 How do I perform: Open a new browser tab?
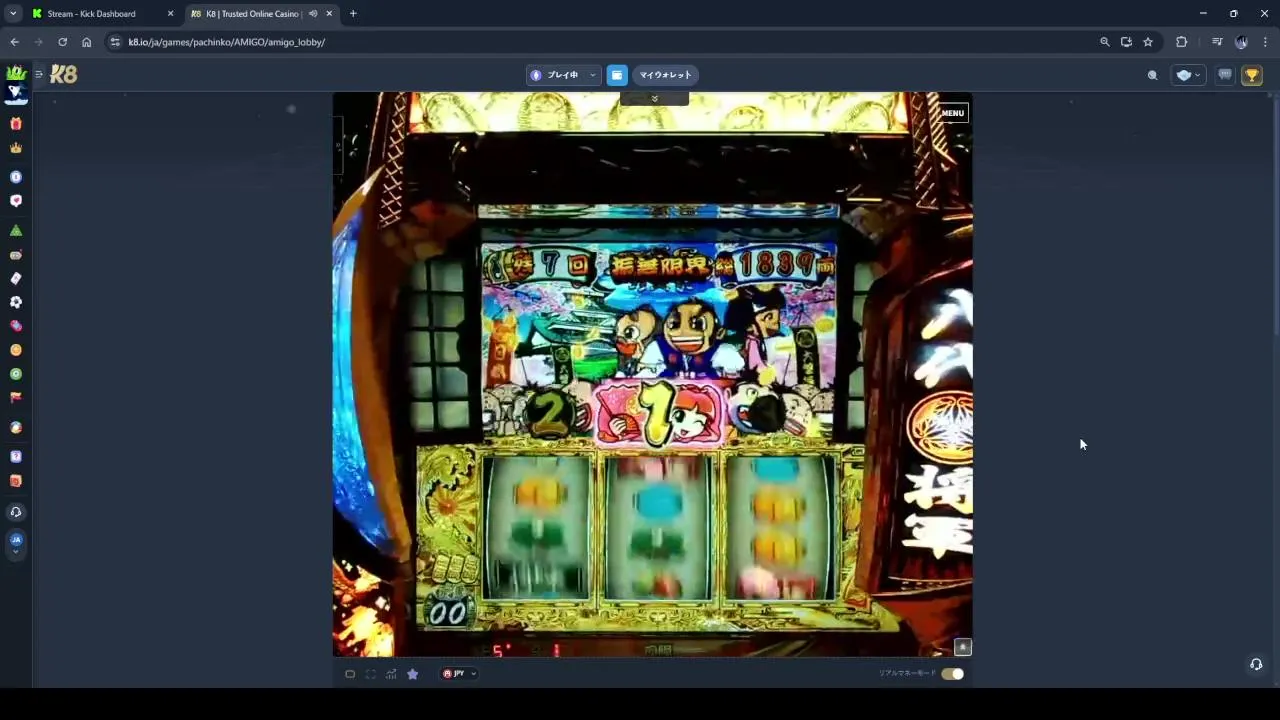(x=353, y=14)
